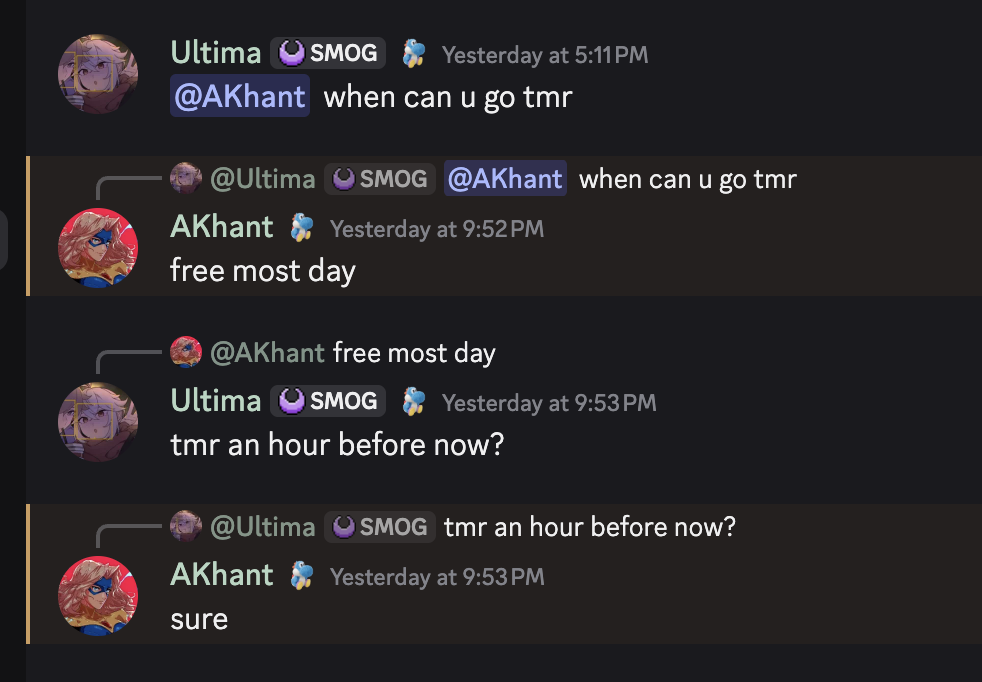Click the SMOG server tag beside the 5:11 PM timestamp
The image size is (982, 682).
[x=328, y=53]
